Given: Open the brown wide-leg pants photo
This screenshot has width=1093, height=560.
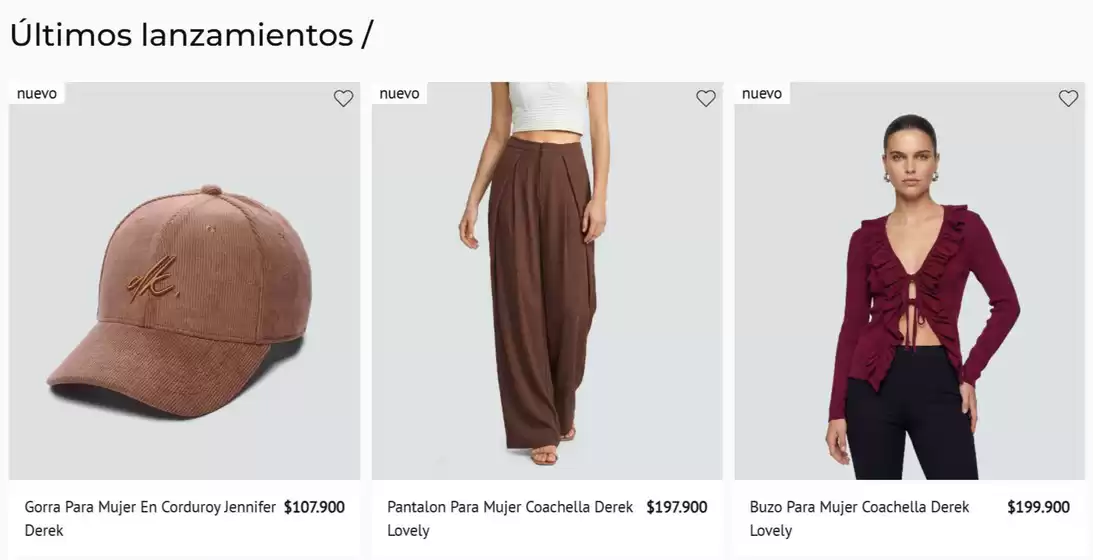Looking at the screenshot, I should (541, 300).
